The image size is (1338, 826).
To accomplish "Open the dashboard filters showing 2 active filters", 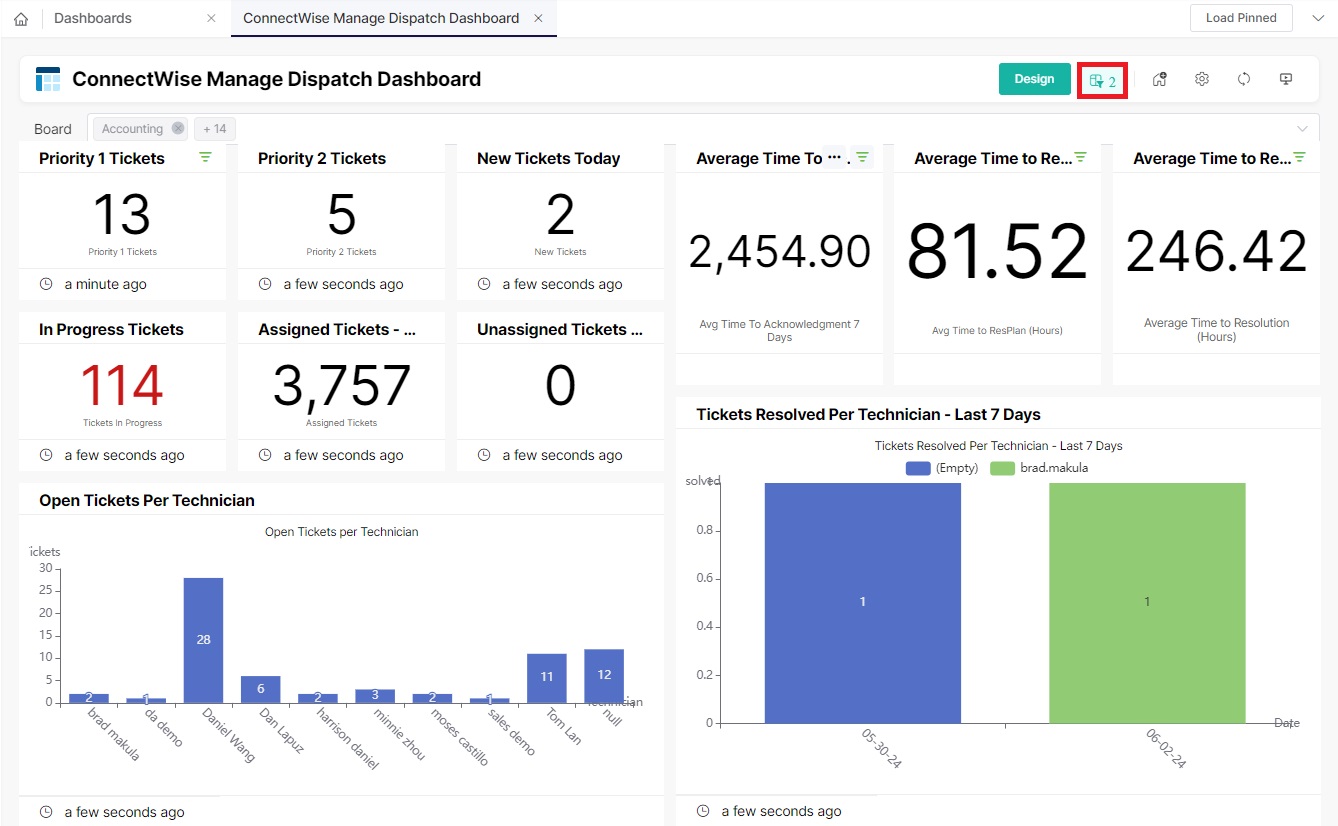I will click(1102, 78).
